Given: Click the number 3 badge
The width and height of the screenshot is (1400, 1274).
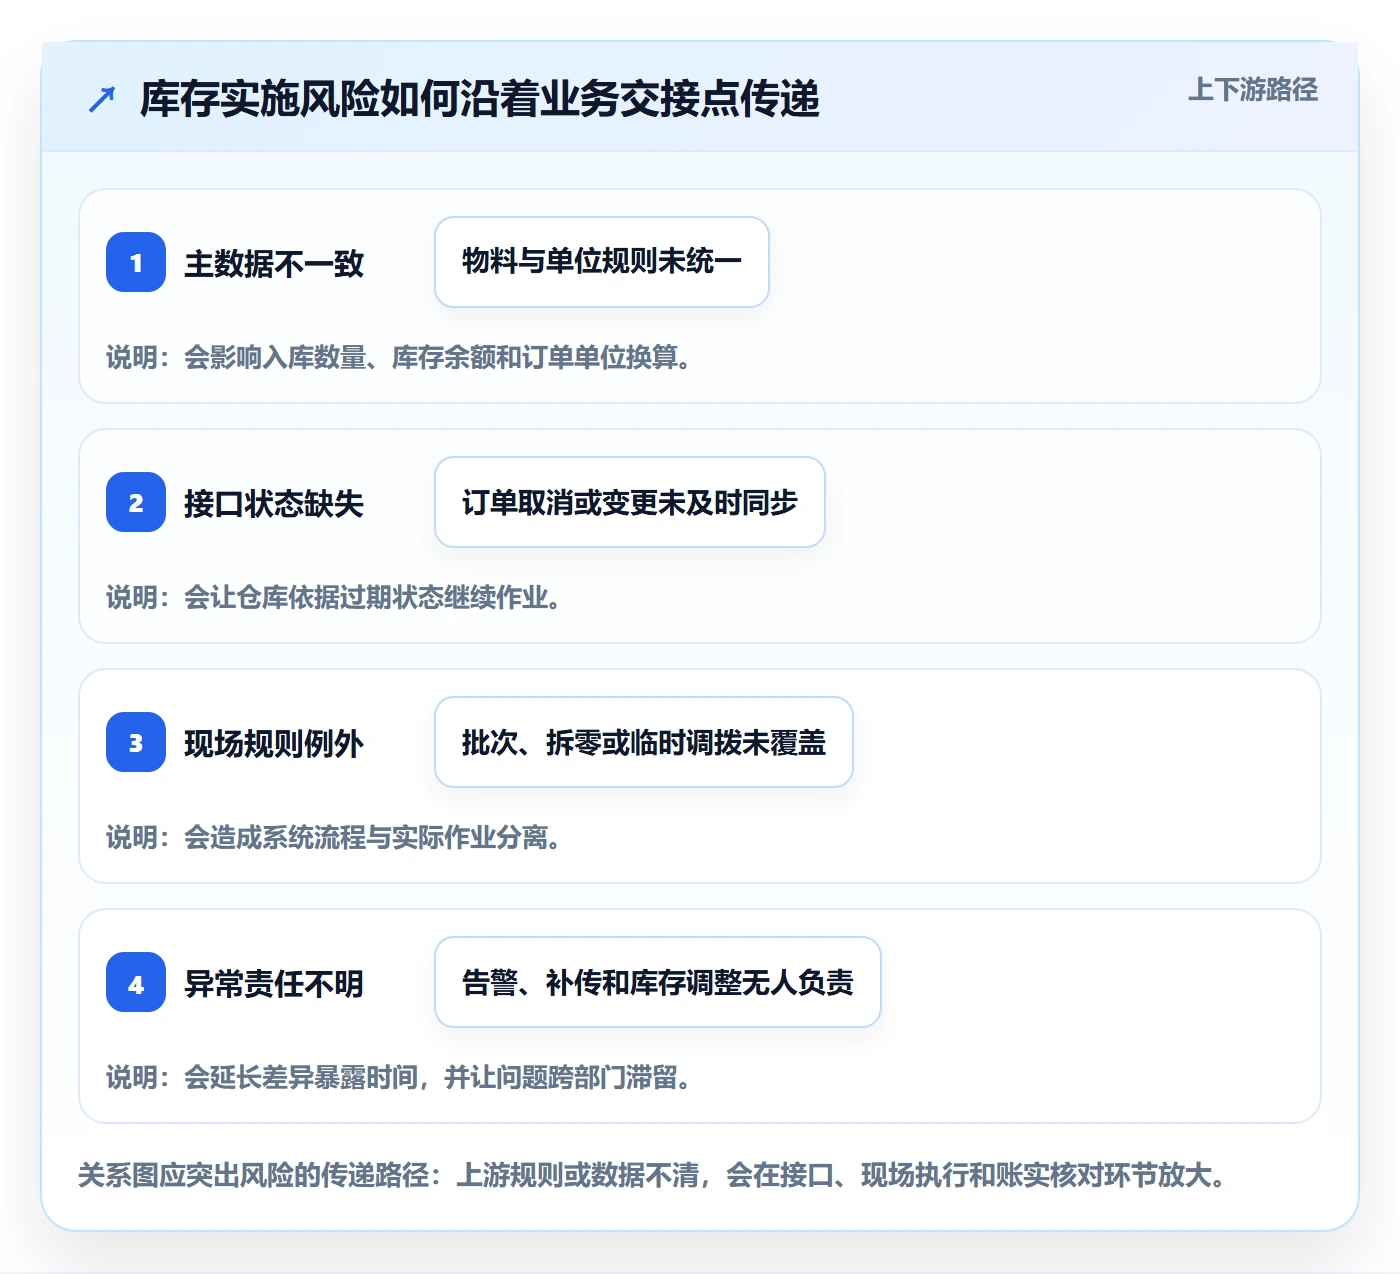Looking at the screenshot, I should click(x=136, y=742).
